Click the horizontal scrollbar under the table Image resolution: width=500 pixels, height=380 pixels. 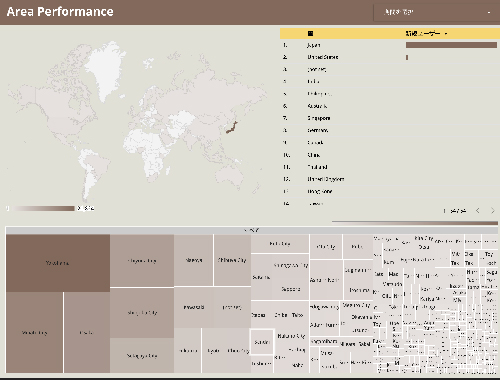tap(415, 222)
